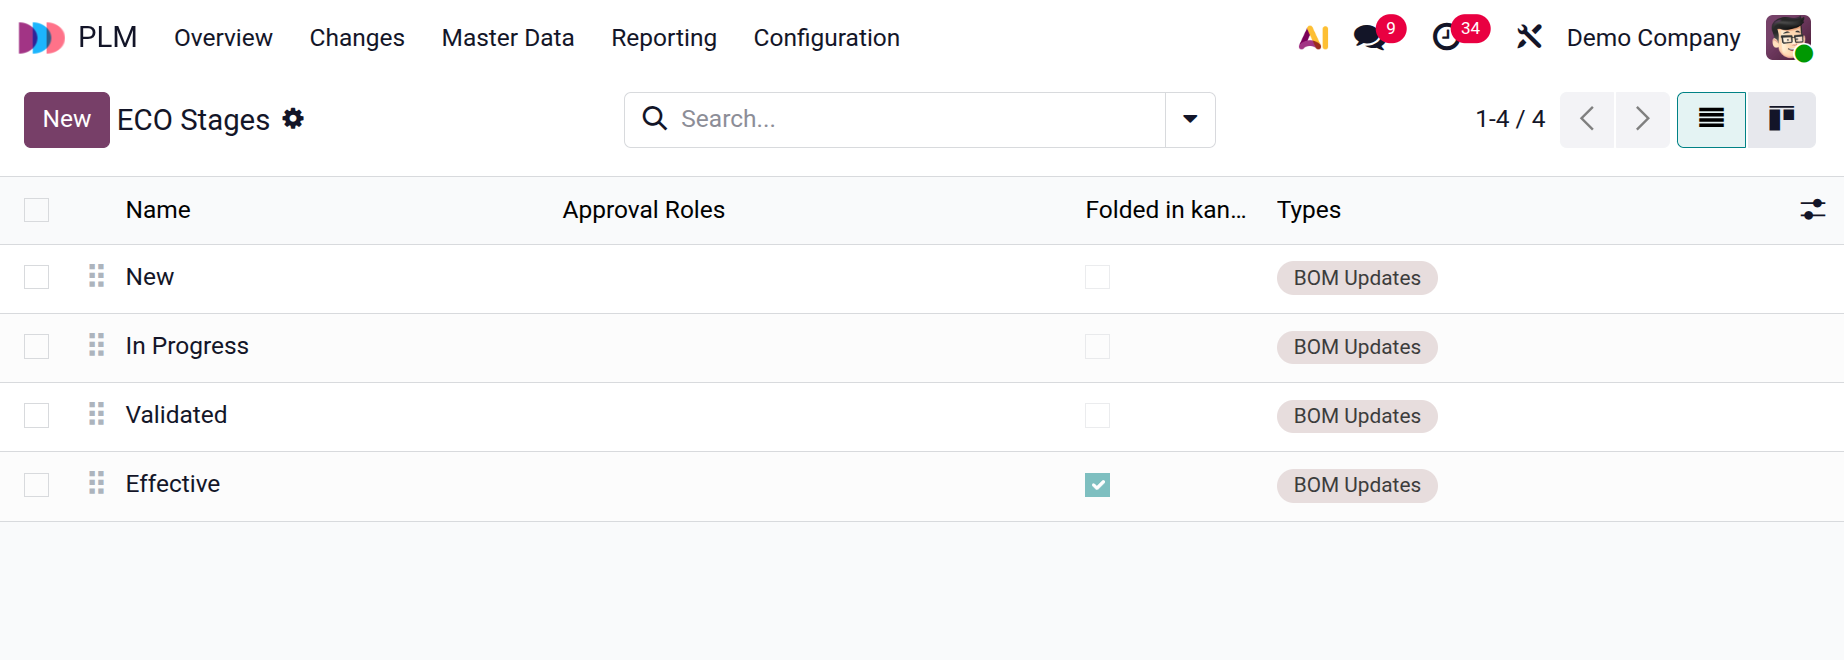The image size is (1844, 660).
Task: Switch to kanban view
Action: click(1781, 120)
